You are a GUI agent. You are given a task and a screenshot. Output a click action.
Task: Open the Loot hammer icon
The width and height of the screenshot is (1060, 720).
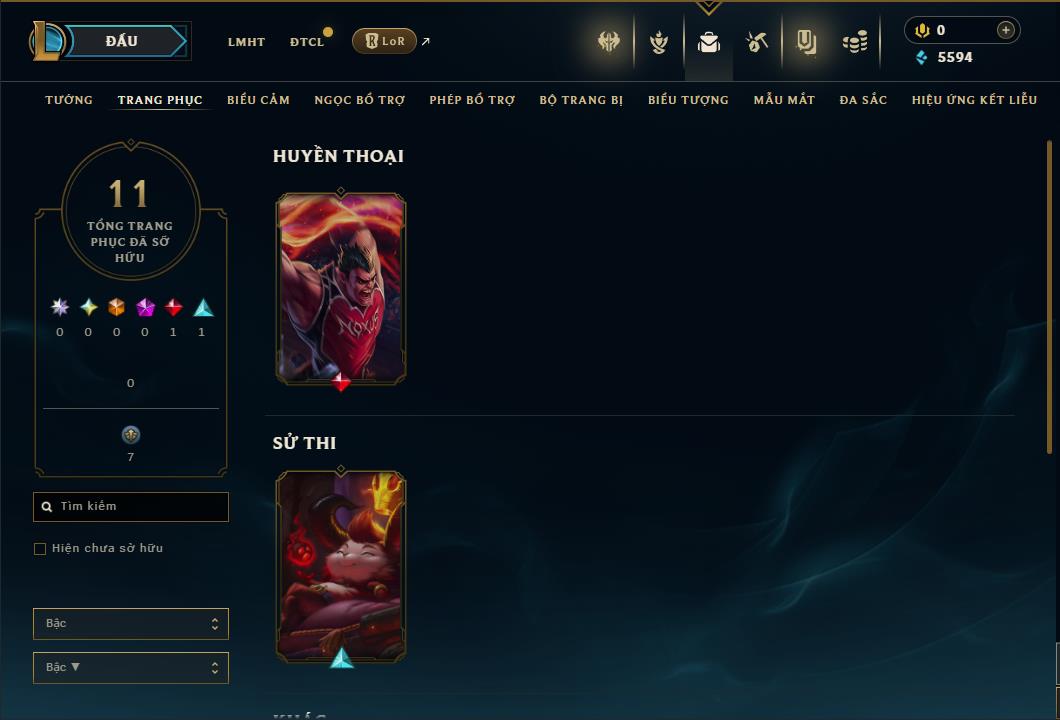tap(757, 42)
